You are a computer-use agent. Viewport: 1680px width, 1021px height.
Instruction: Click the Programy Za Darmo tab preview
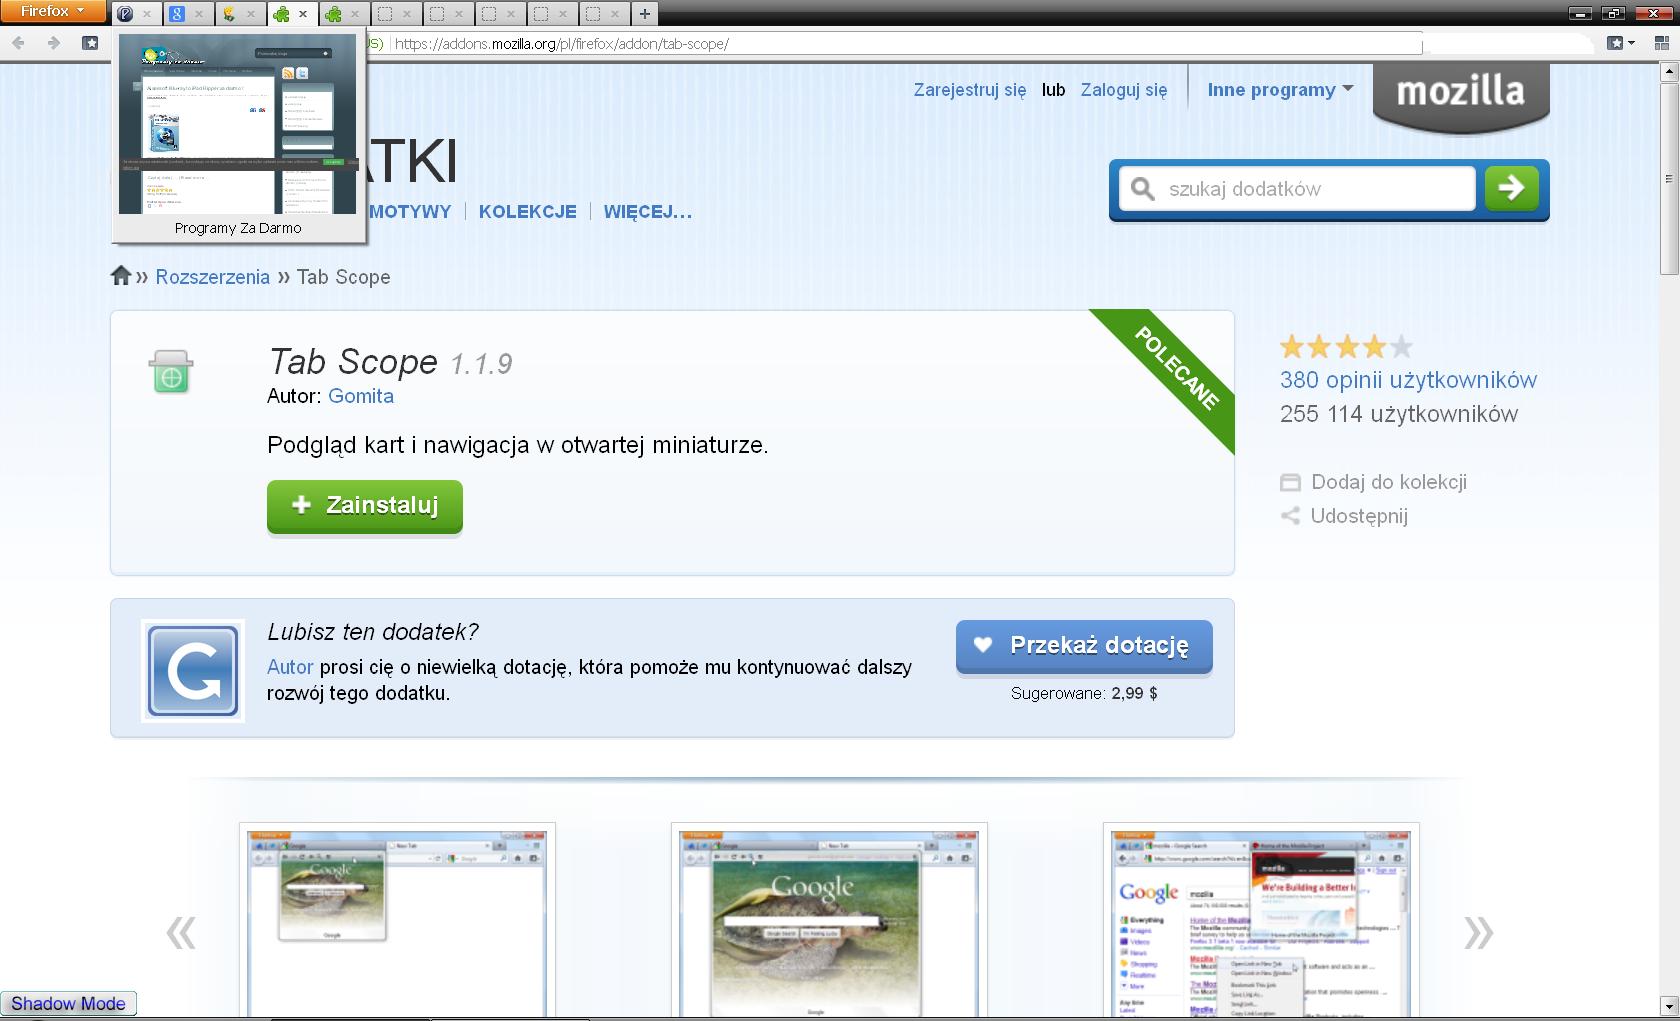pyautogui.click(x=238, y=138)
